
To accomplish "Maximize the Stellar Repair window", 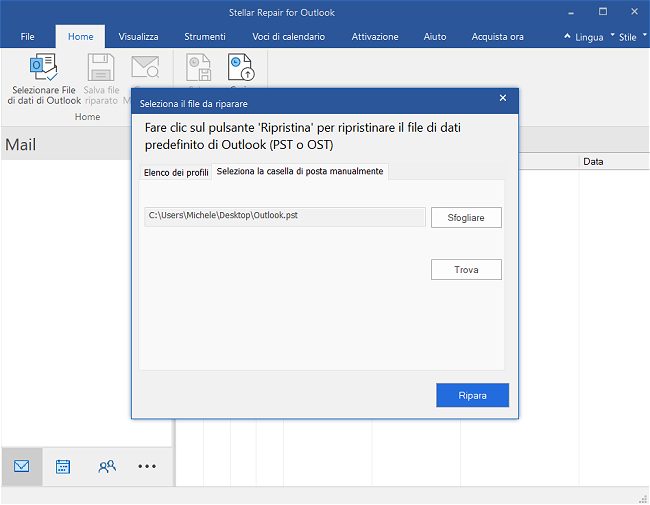I will [603, 12].
